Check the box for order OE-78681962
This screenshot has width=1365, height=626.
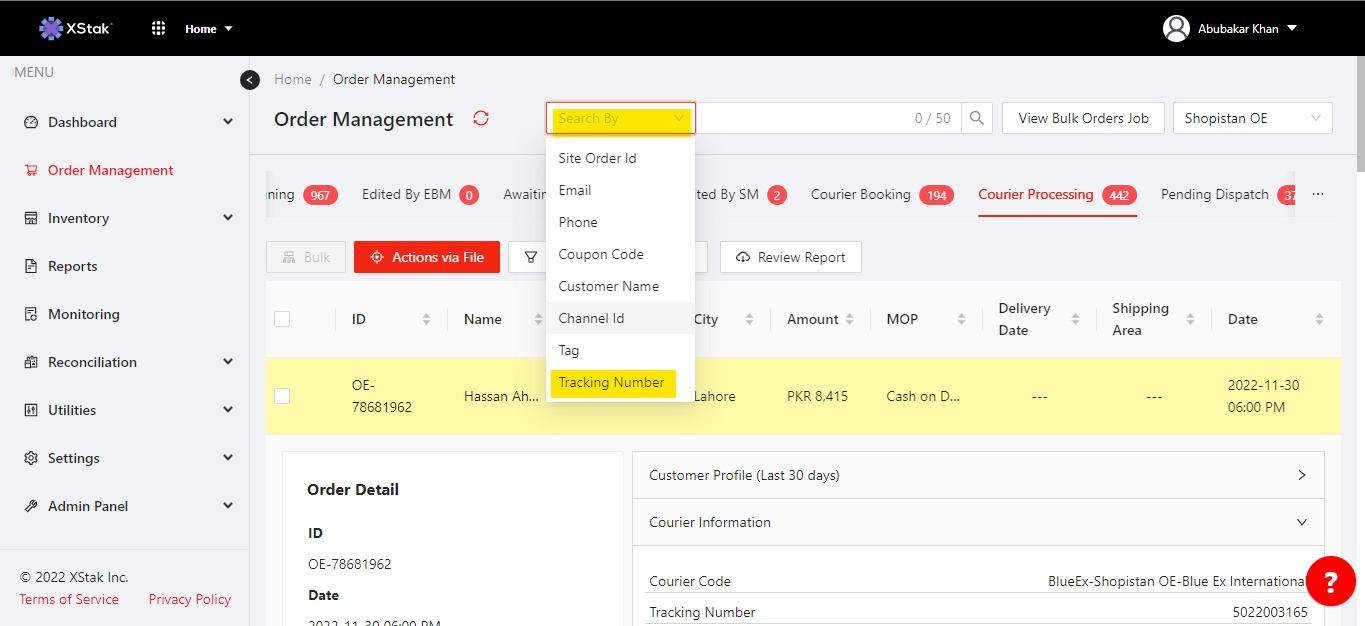[x=282, y=396]
